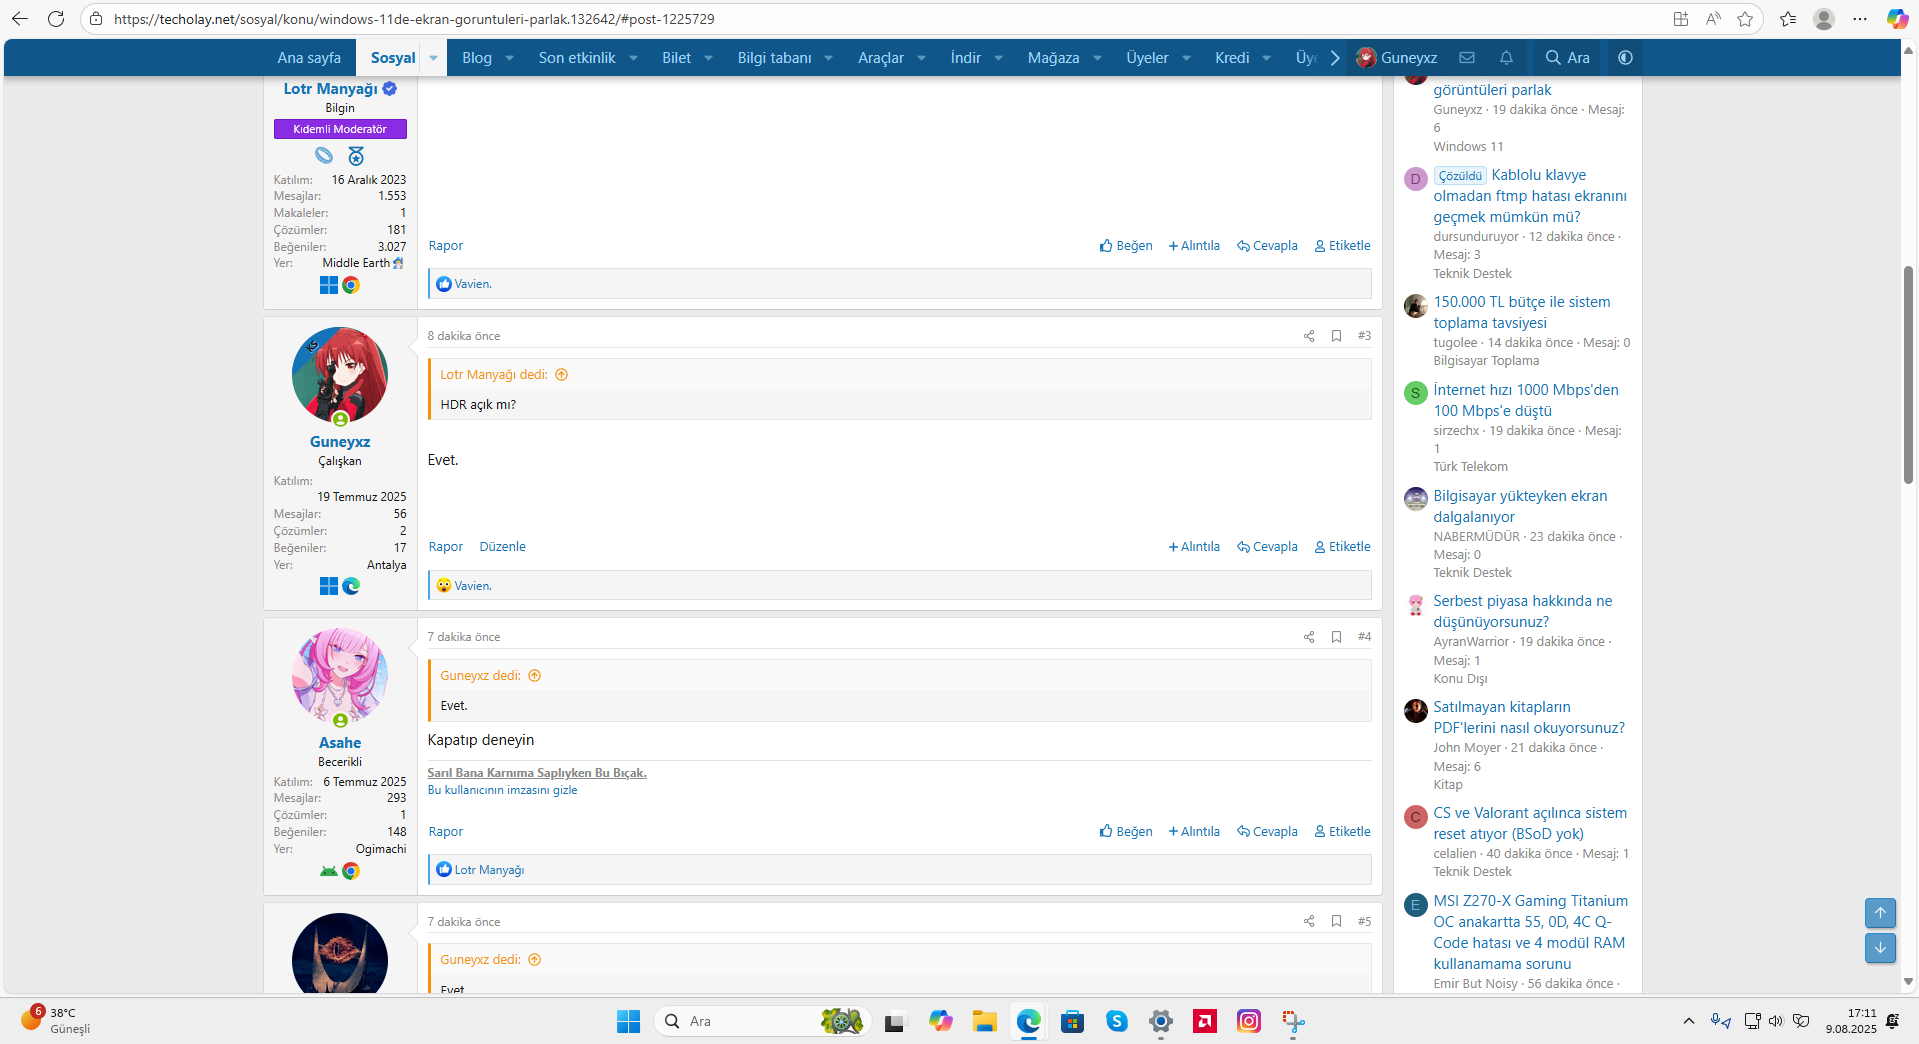The height and width of the screenshot is (1044, 1919).
Task: Open Windows Start menu
Action: click(x=628, y=1021)
